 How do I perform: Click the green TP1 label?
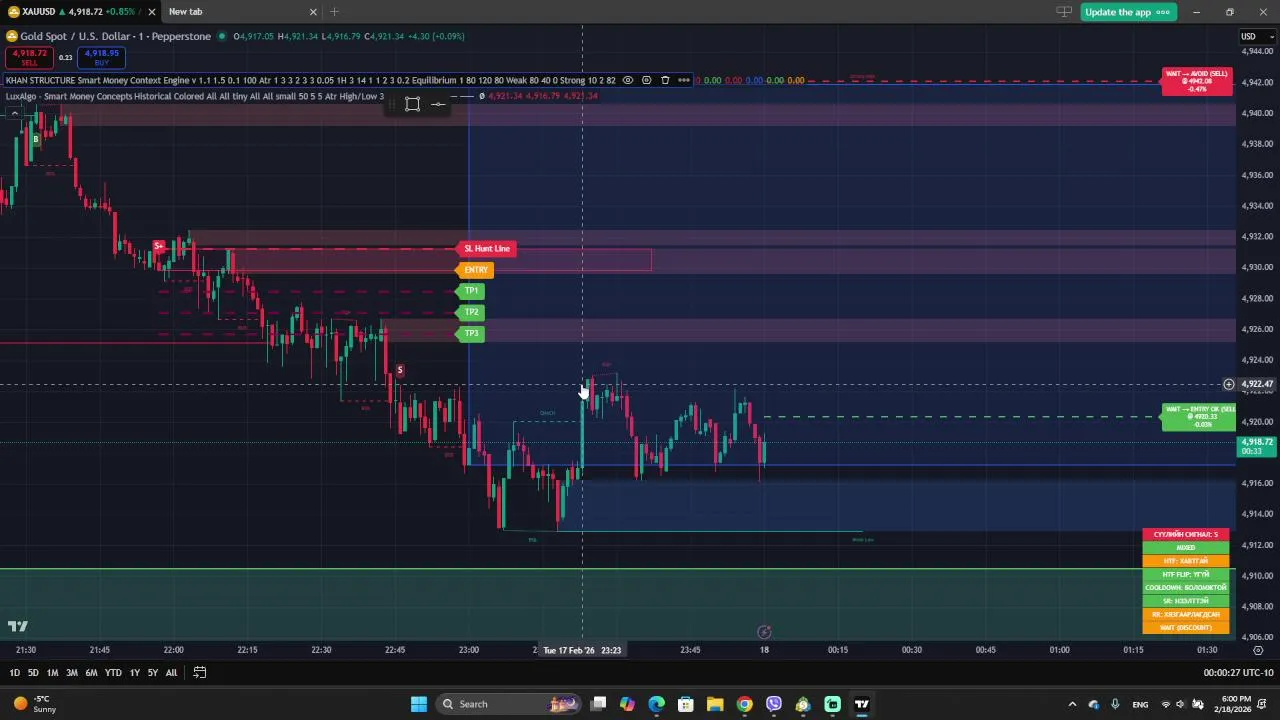point(470,291)
